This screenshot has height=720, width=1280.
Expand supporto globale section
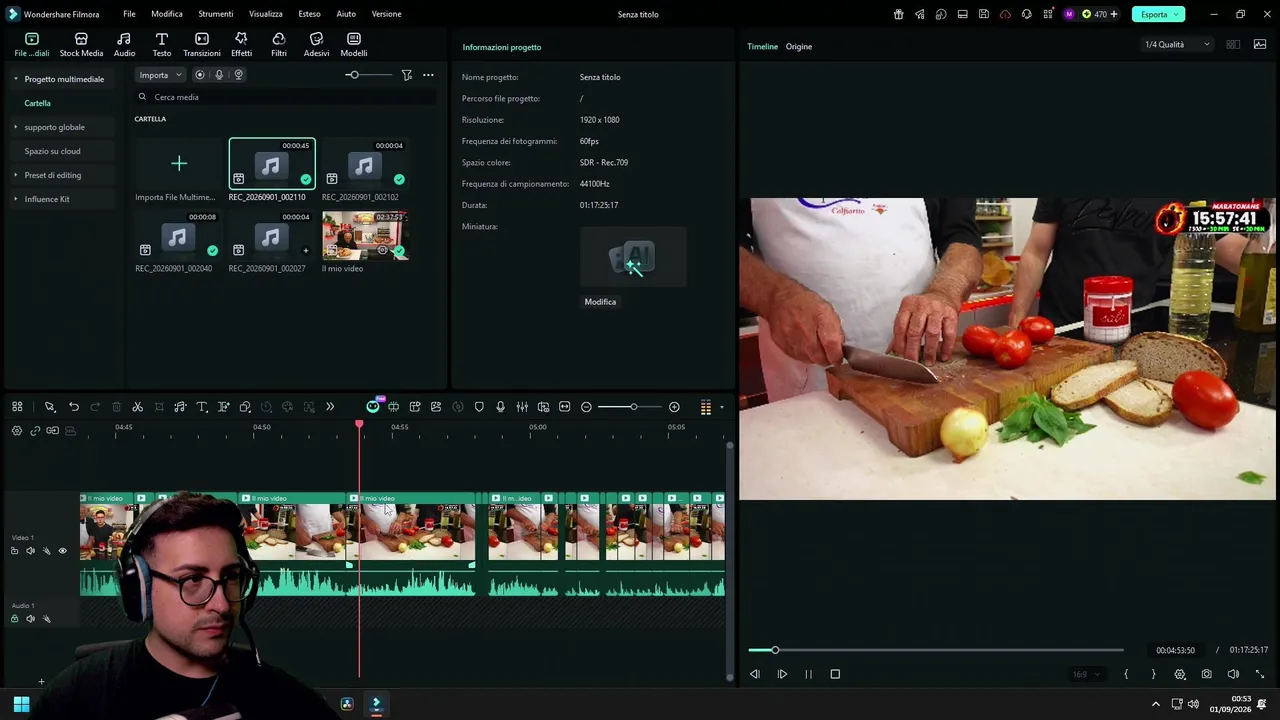(x=15, y=127)
